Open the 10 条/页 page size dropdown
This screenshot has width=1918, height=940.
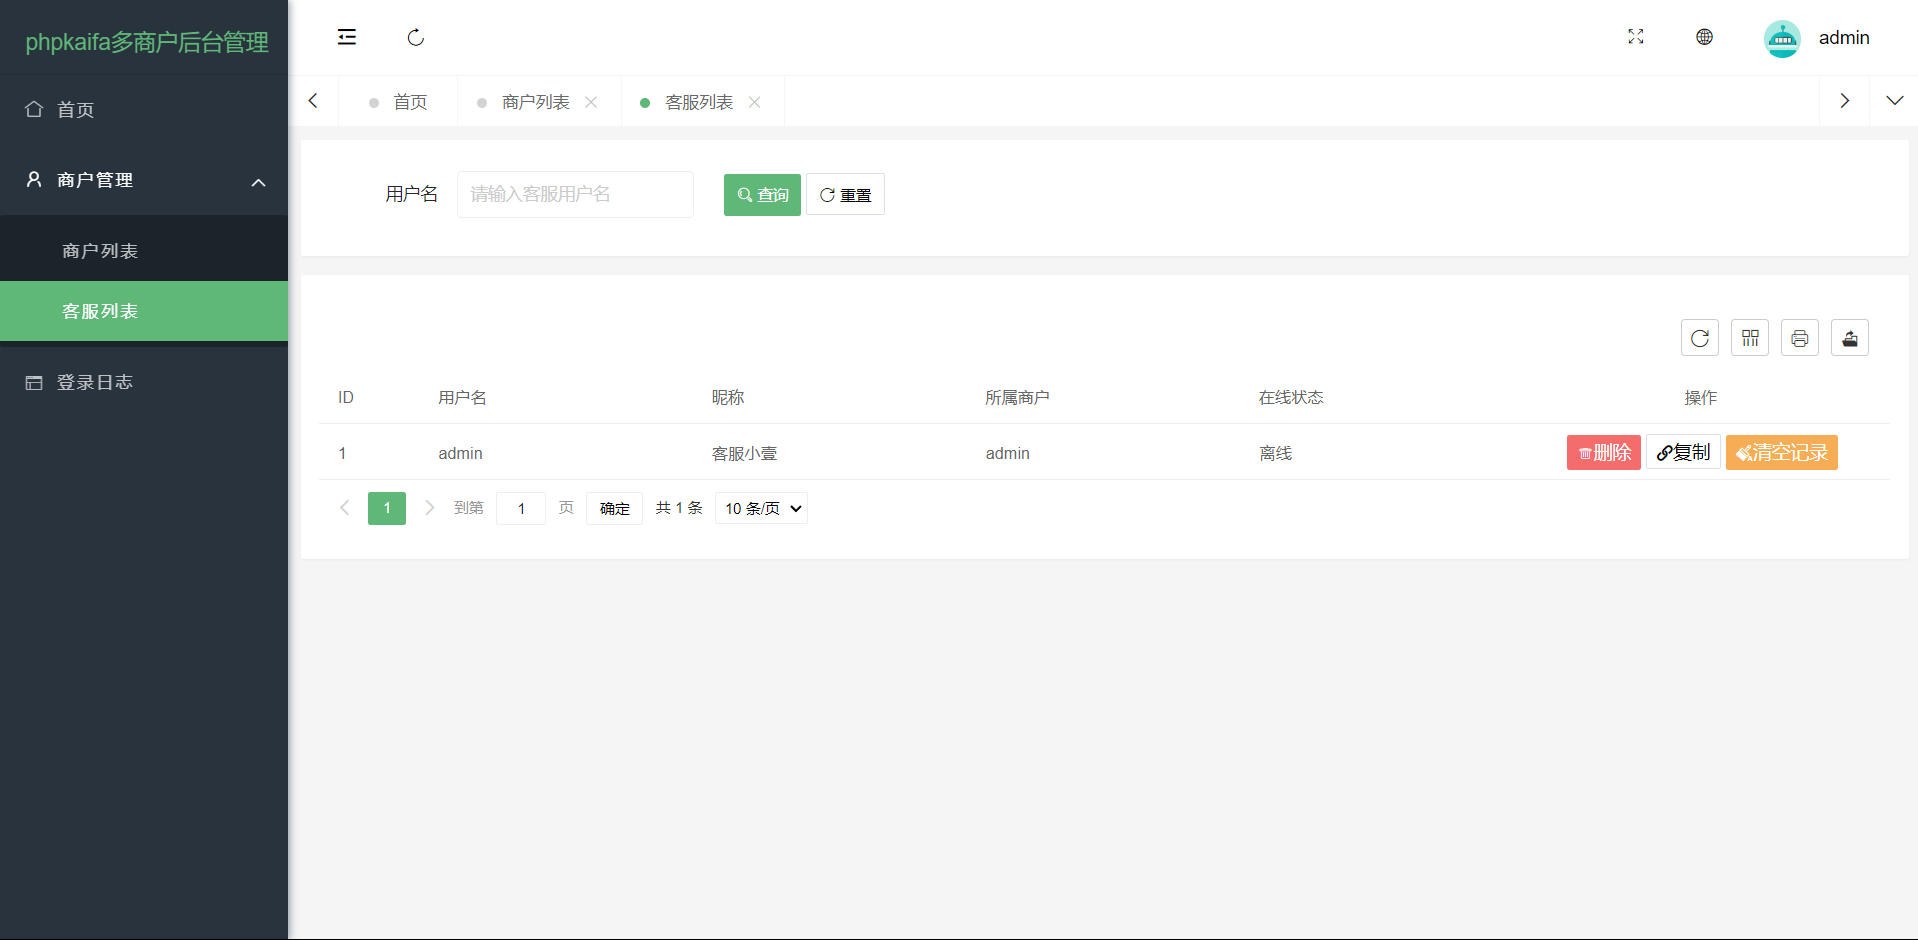761,508
